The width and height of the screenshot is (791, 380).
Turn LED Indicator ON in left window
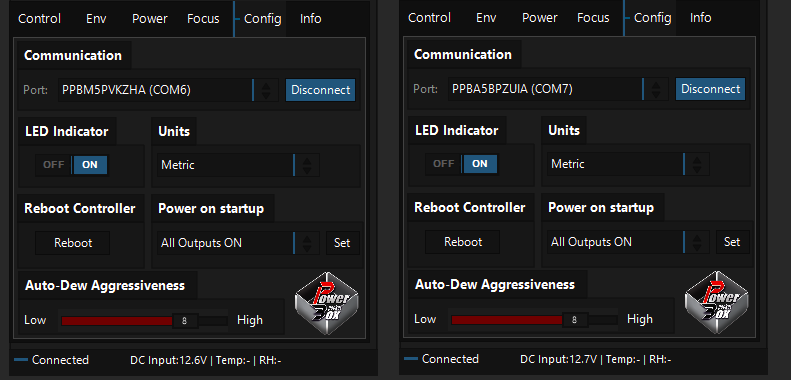[90, 165]
